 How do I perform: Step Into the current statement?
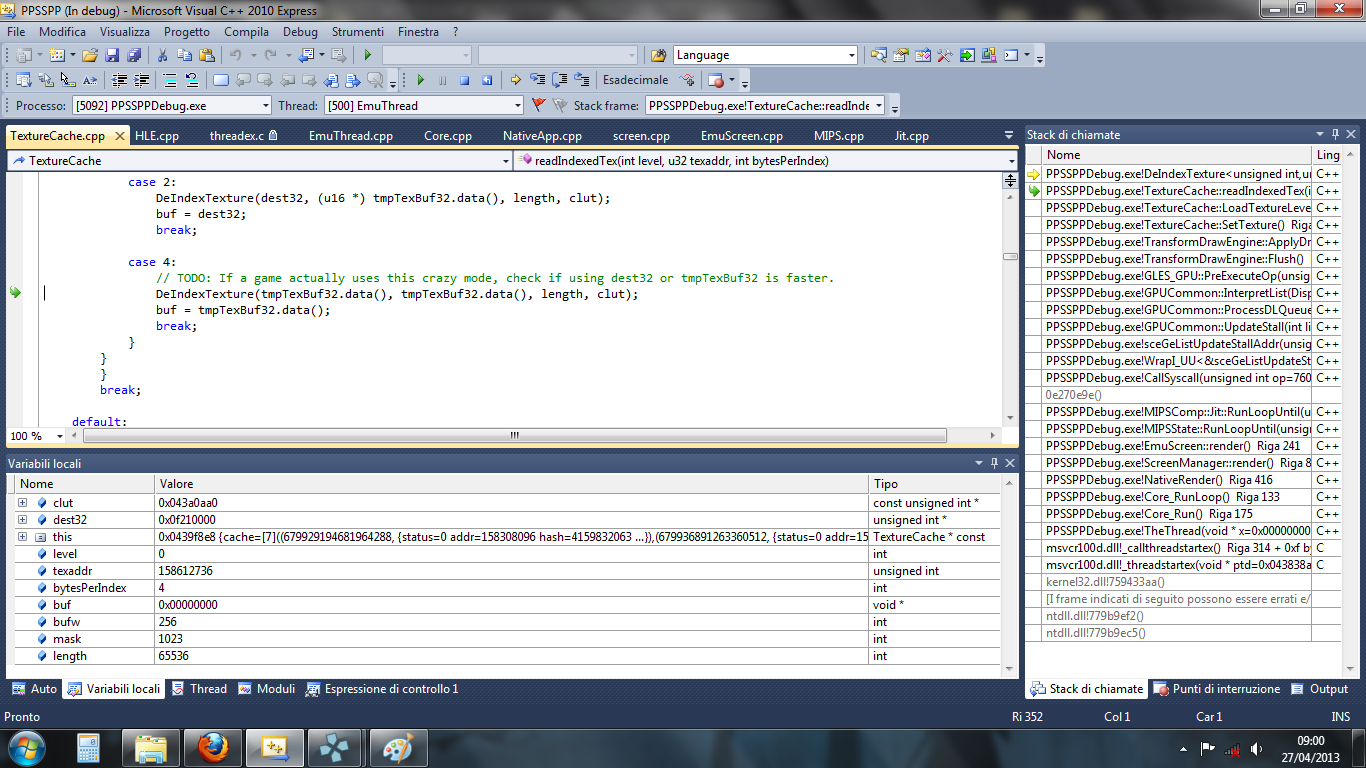537,80
